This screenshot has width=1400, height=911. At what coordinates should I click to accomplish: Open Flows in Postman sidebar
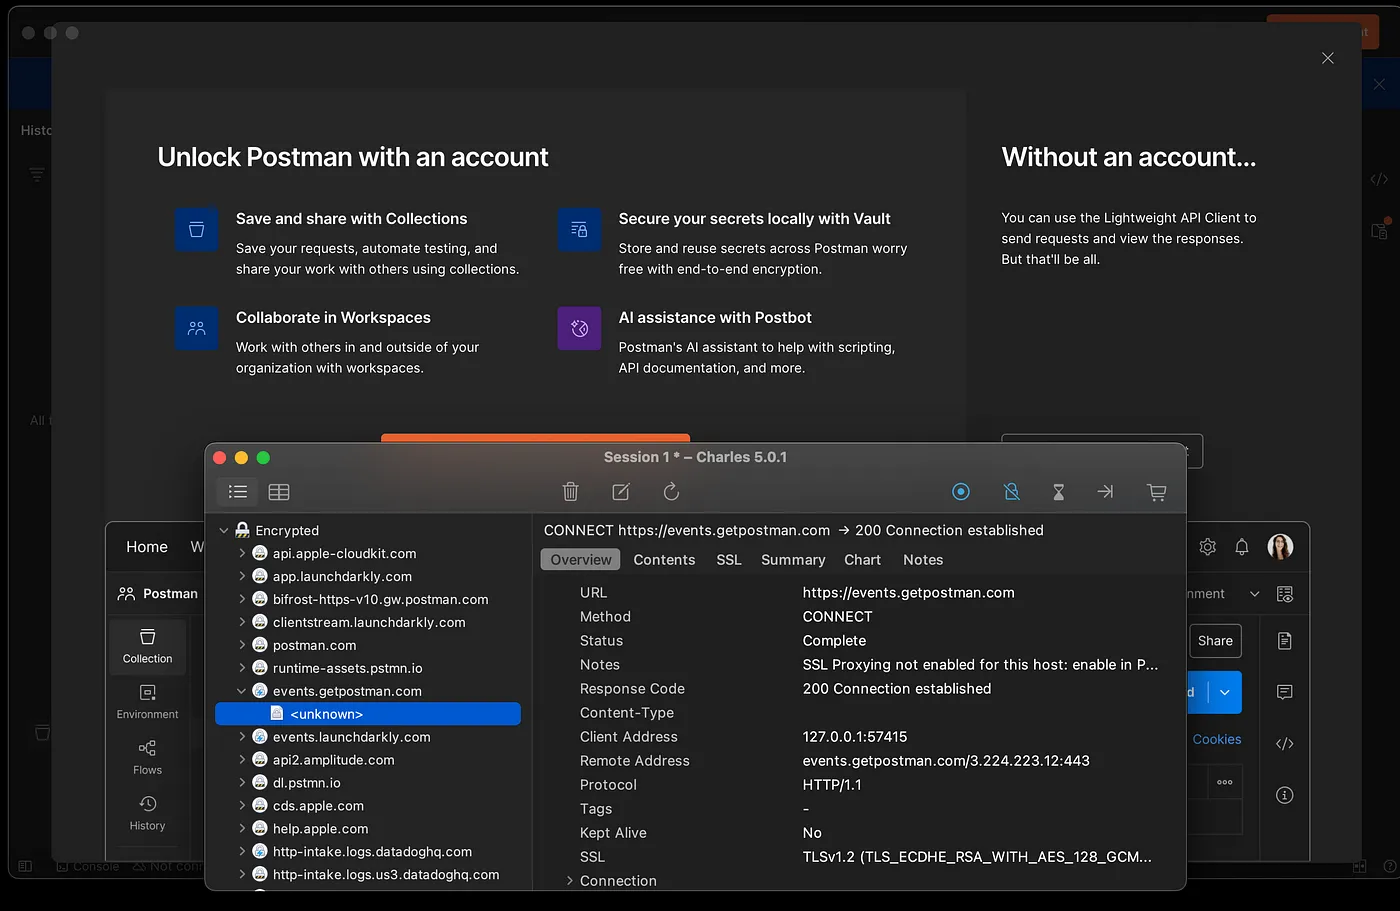click(x=147, y=757)
